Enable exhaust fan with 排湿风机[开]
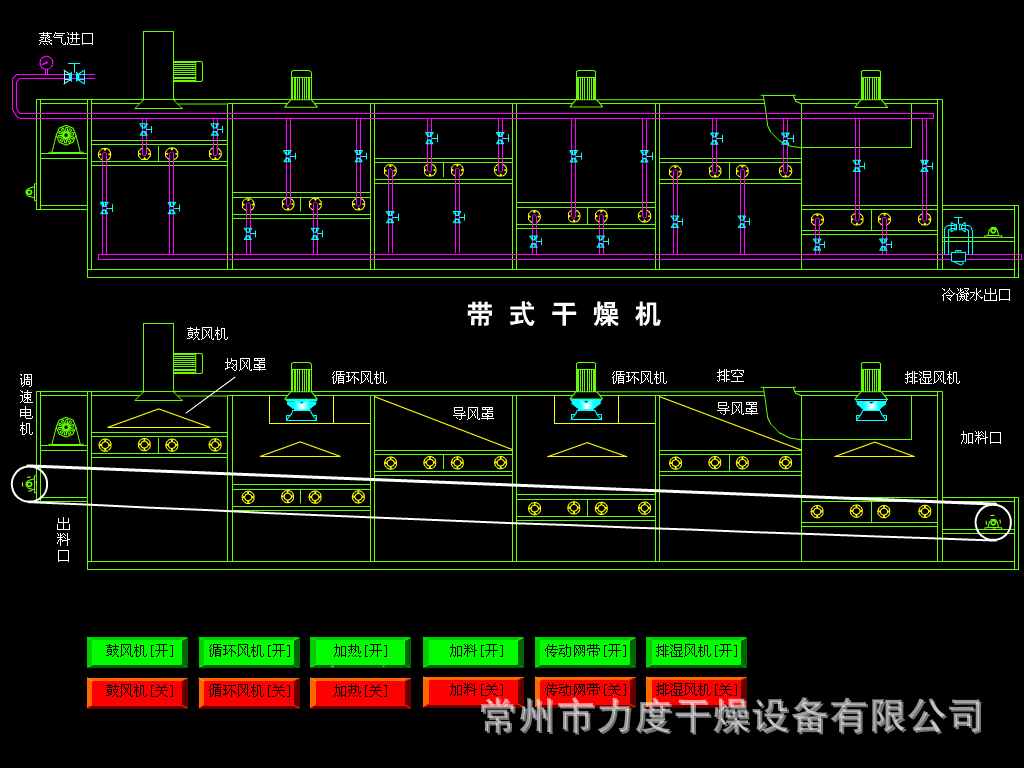 (696, 652)
